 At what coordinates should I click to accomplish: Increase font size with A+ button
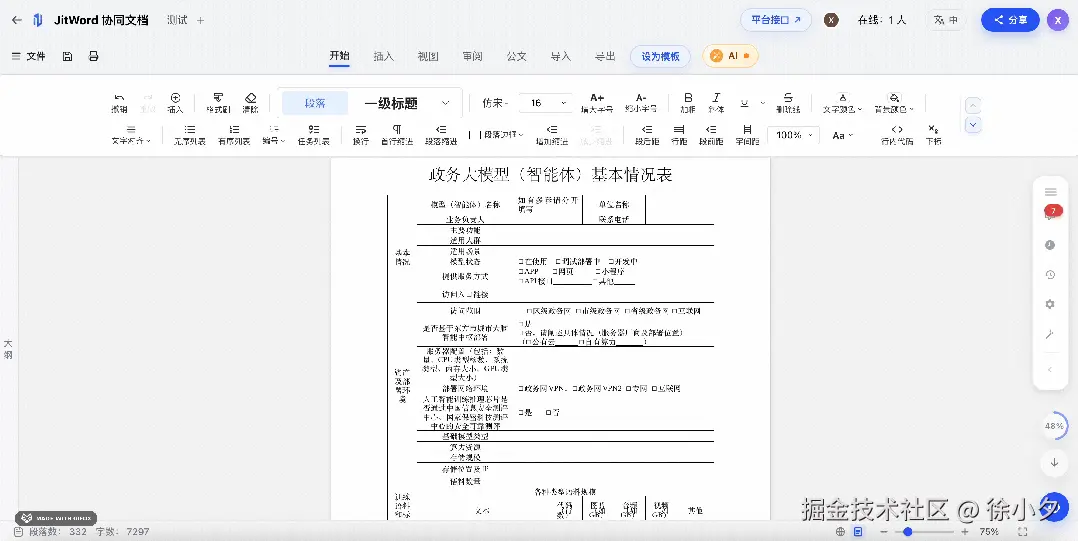tap(597, 103)
